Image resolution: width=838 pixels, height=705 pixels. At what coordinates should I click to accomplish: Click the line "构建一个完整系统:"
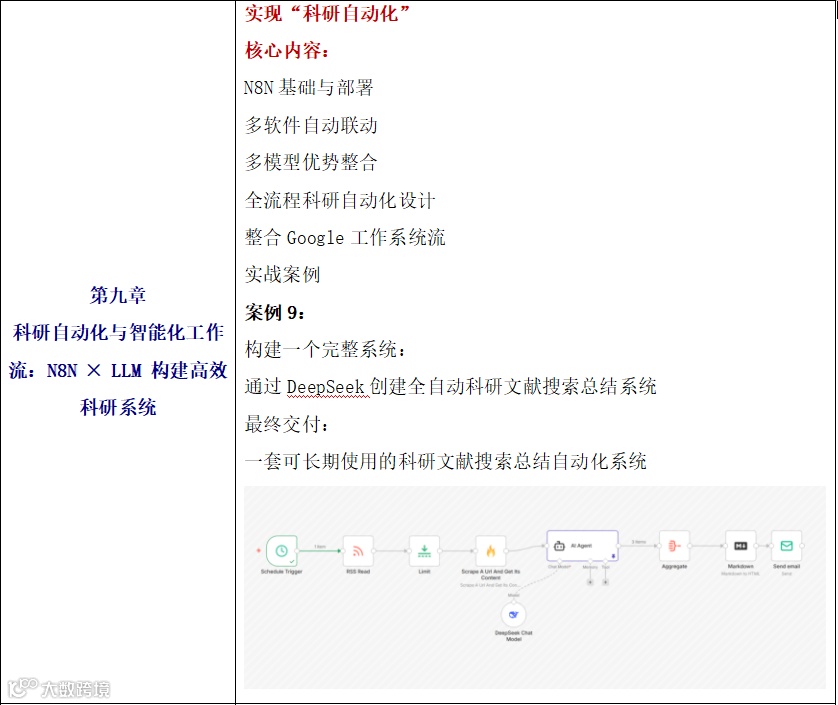tap(325, 349)
